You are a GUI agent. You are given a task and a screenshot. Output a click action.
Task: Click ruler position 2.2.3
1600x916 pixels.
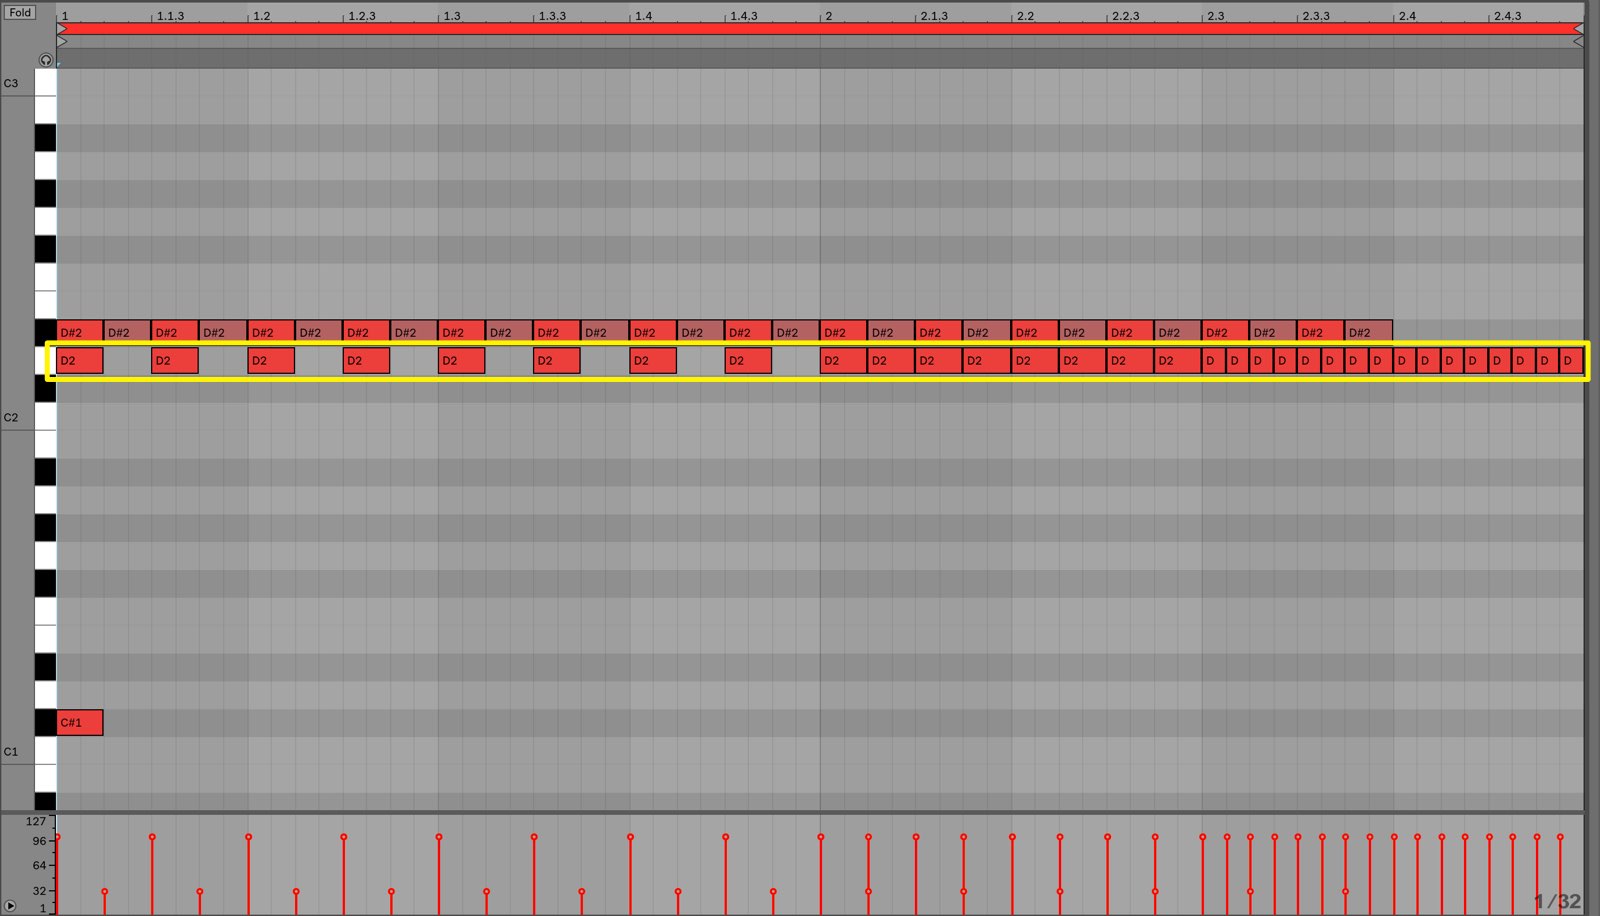point(1125,16)
